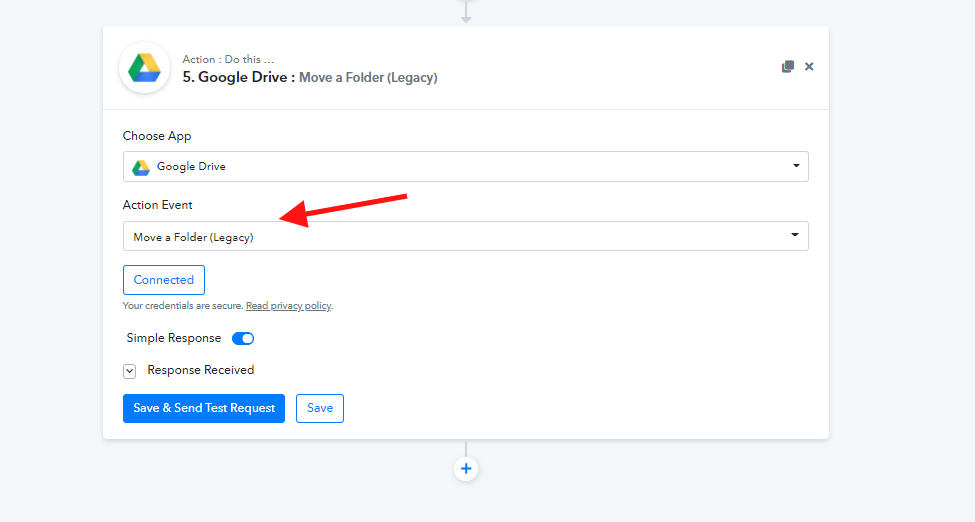Duplicate this action step with copy icon
975x522 pixels.
pos(787,67)
